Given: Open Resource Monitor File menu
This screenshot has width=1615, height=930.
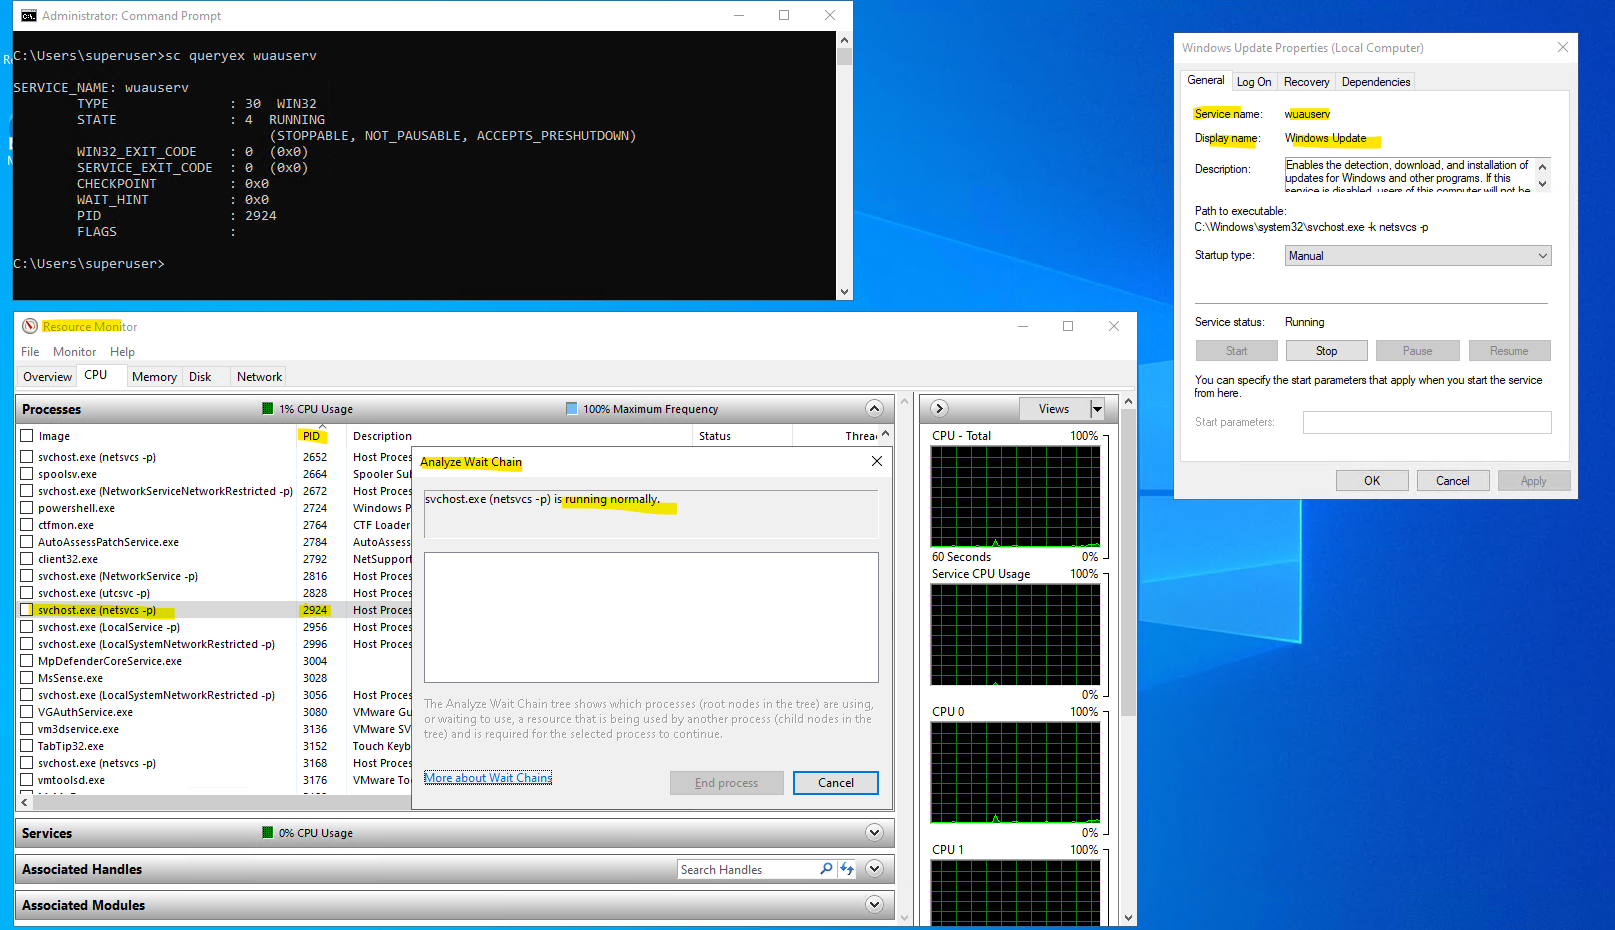Looking at the screenshot, I should [x=30, y=352].
